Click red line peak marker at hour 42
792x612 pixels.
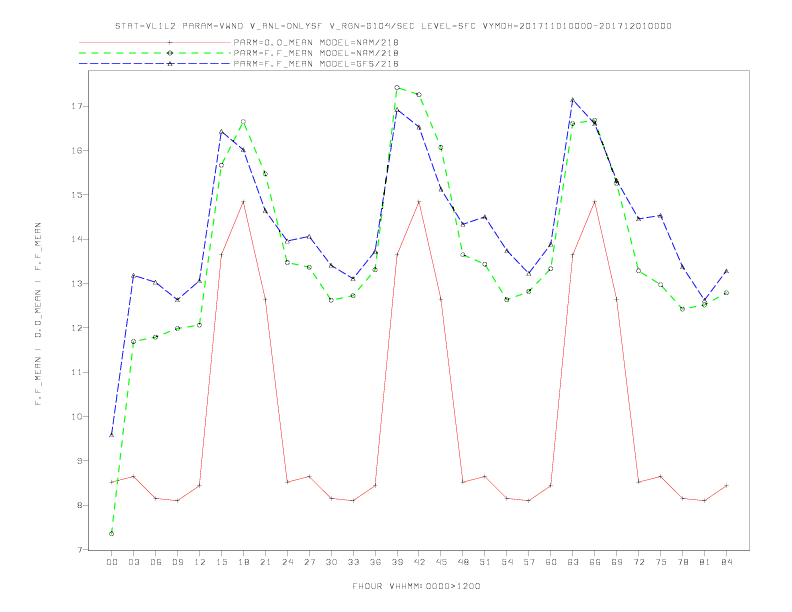click(x=419, y=202)
